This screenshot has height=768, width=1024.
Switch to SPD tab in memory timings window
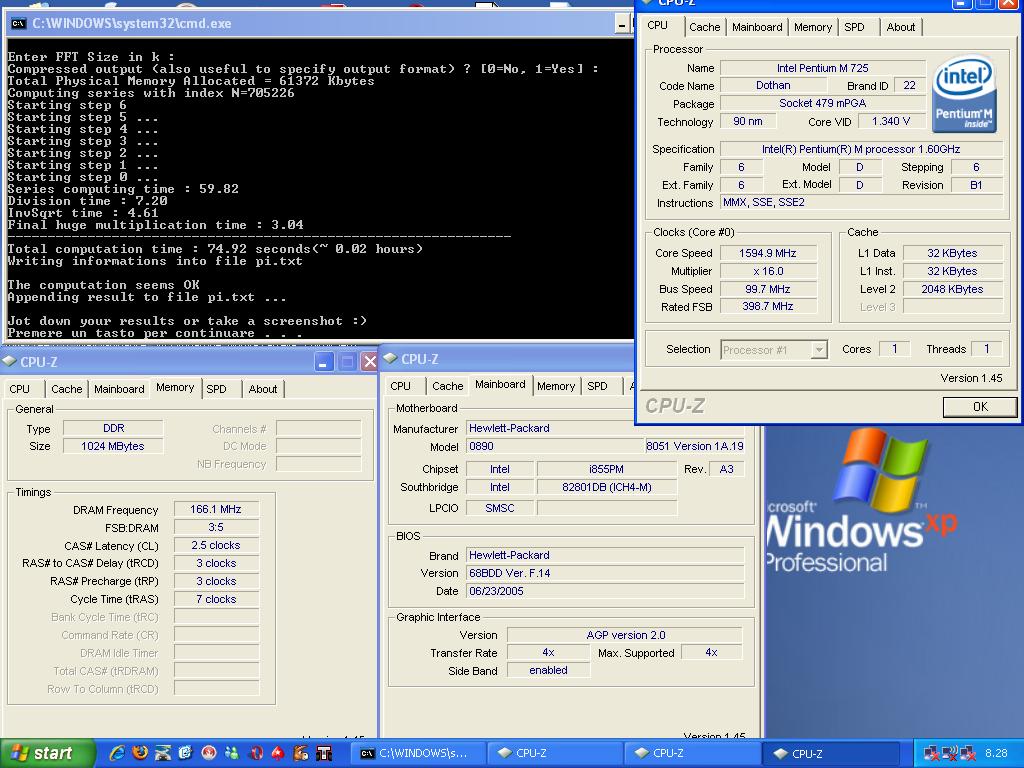coord(216,389)
